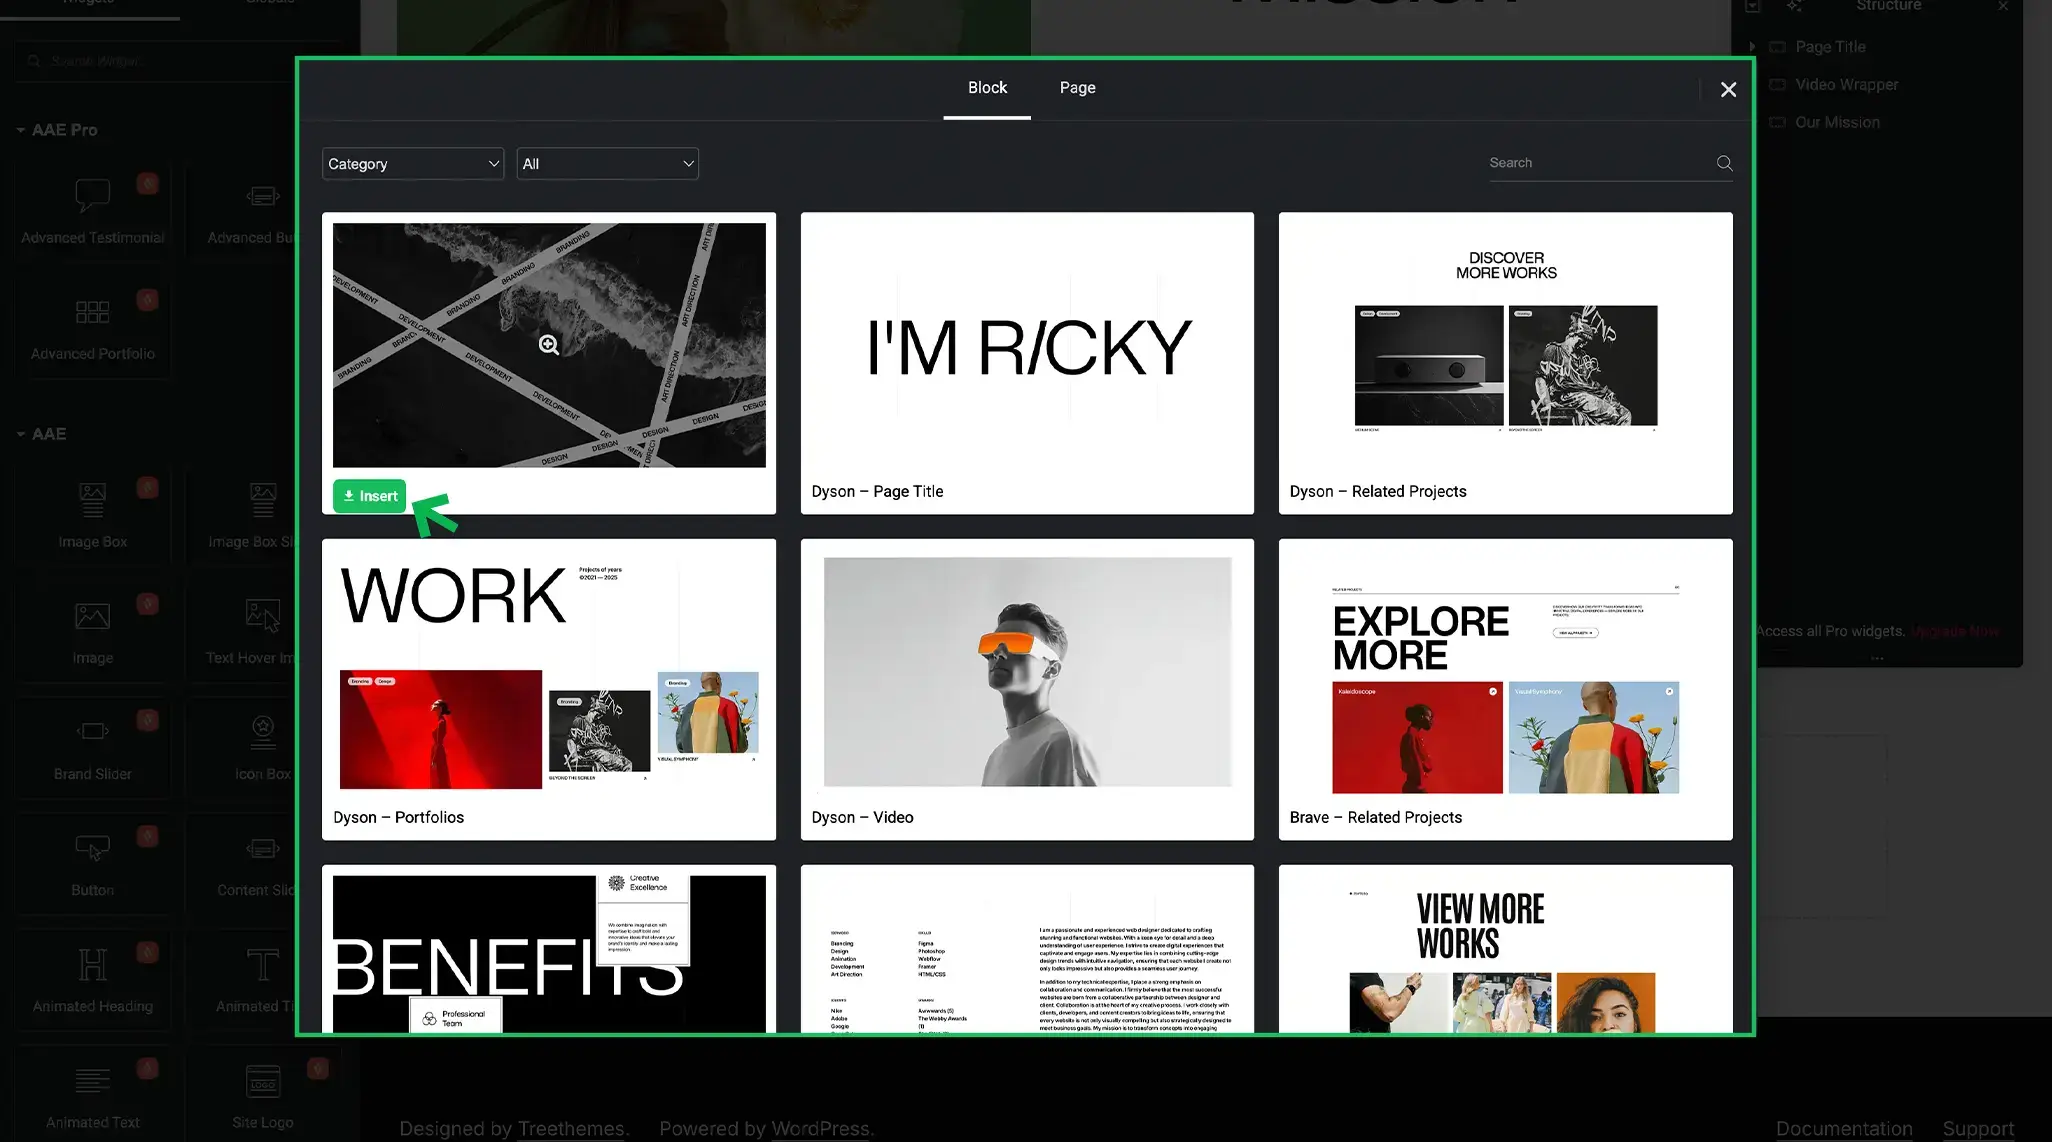The height and width of the screenshot is (1142, 2052).
Task: Select the Advanced Testimonial widget icon
Action: (x=92, y=195)
